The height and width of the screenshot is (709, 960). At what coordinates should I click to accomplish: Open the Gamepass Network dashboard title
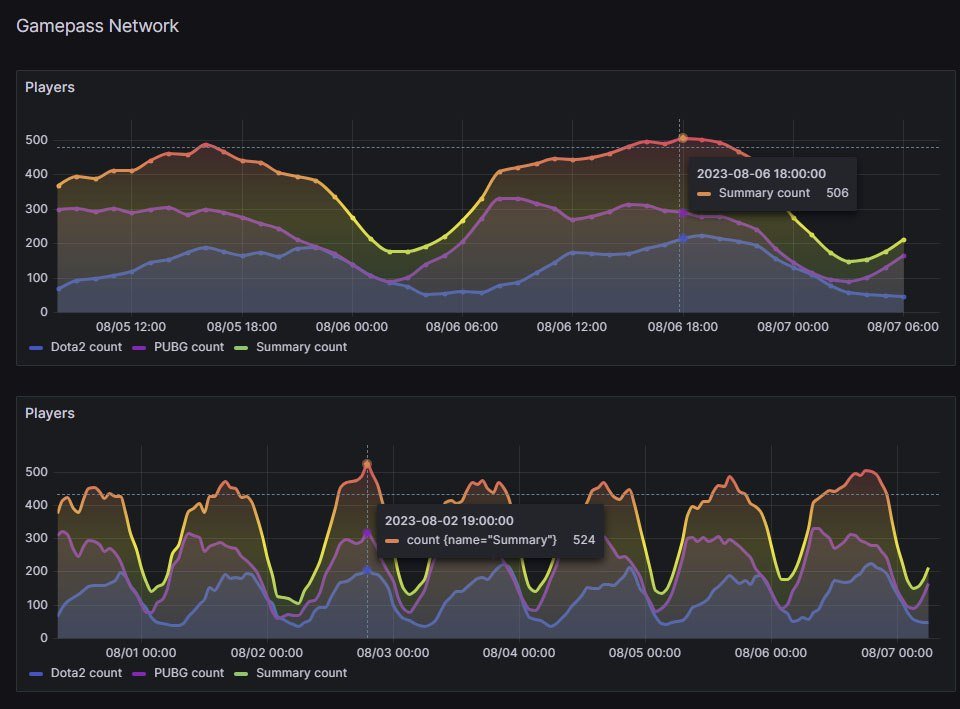[x=97, y=26]
